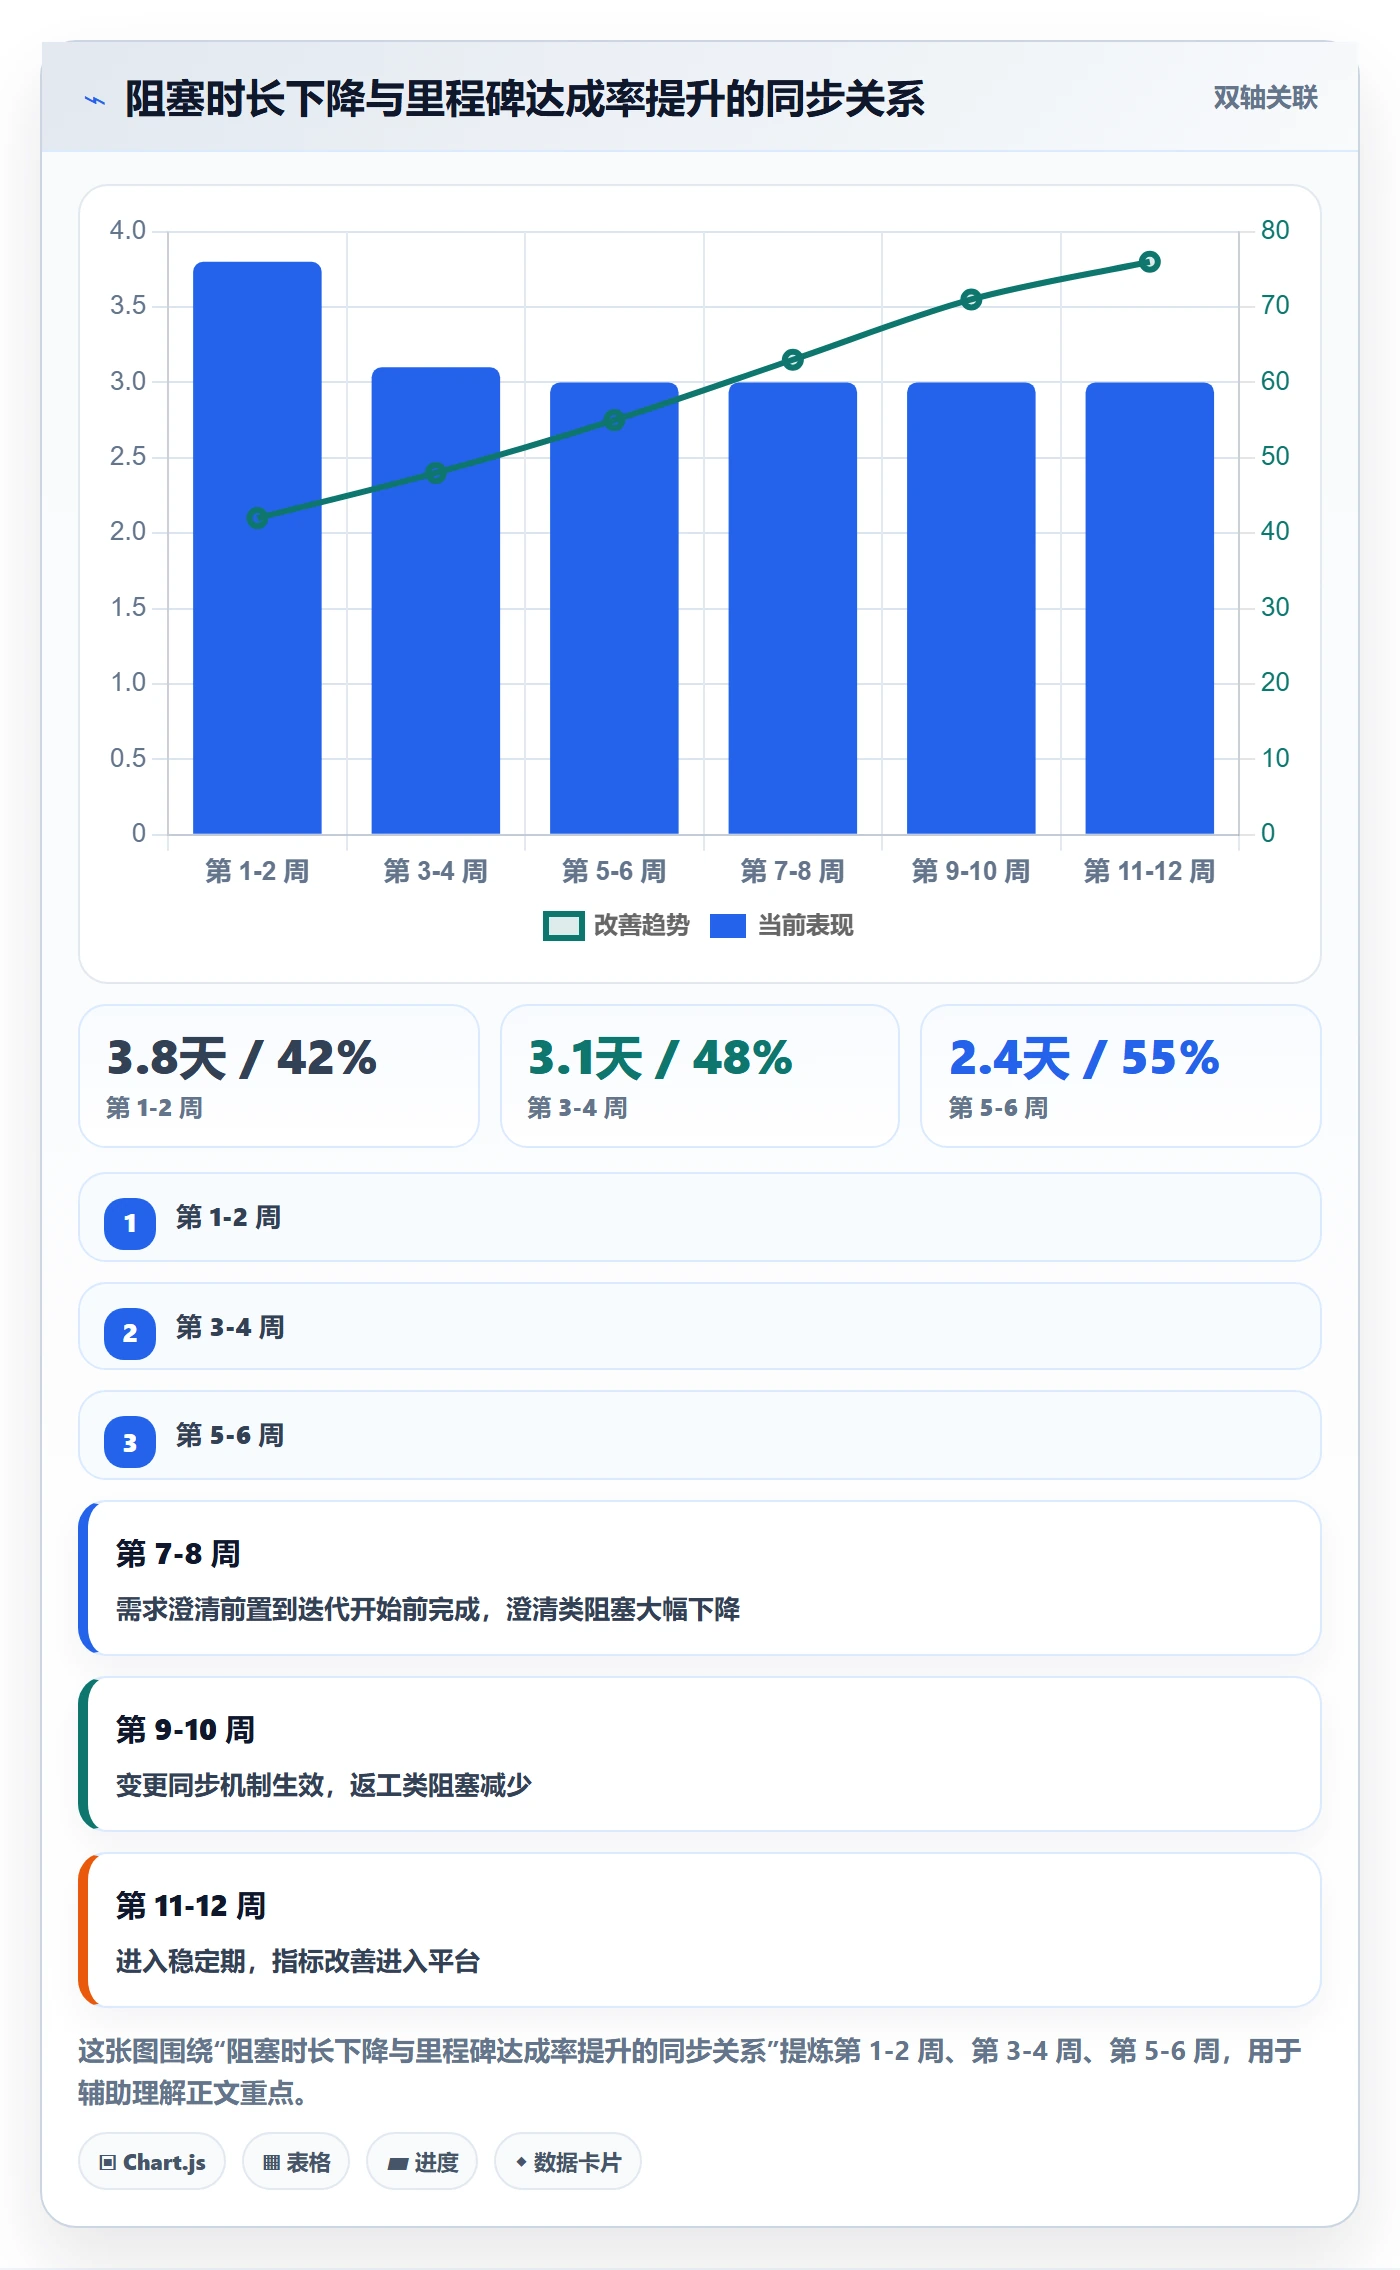Screen dimensions: 1400x2270
Task: Click the trend line point at 第 3-4 周
Action: click(436, 473)
